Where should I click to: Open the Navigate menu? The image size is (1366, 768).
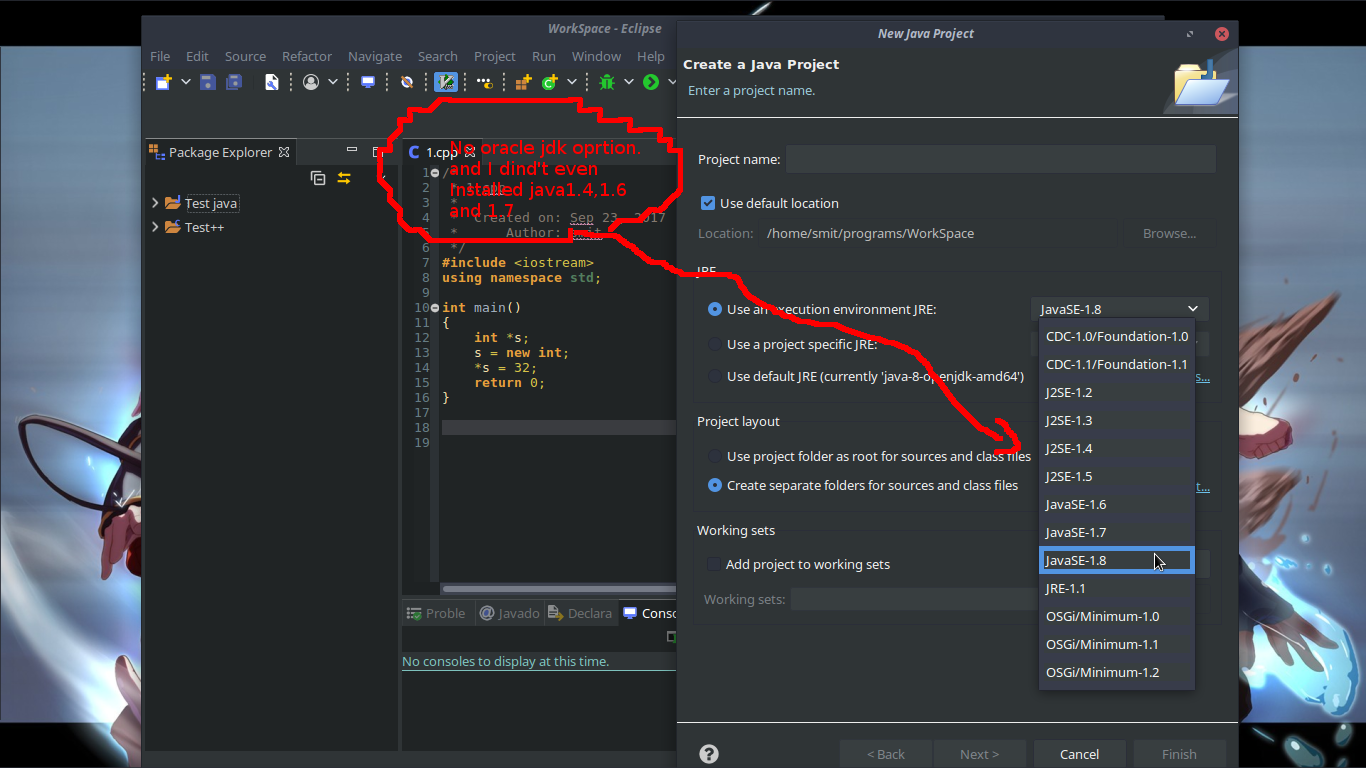[x=375, y=56]
